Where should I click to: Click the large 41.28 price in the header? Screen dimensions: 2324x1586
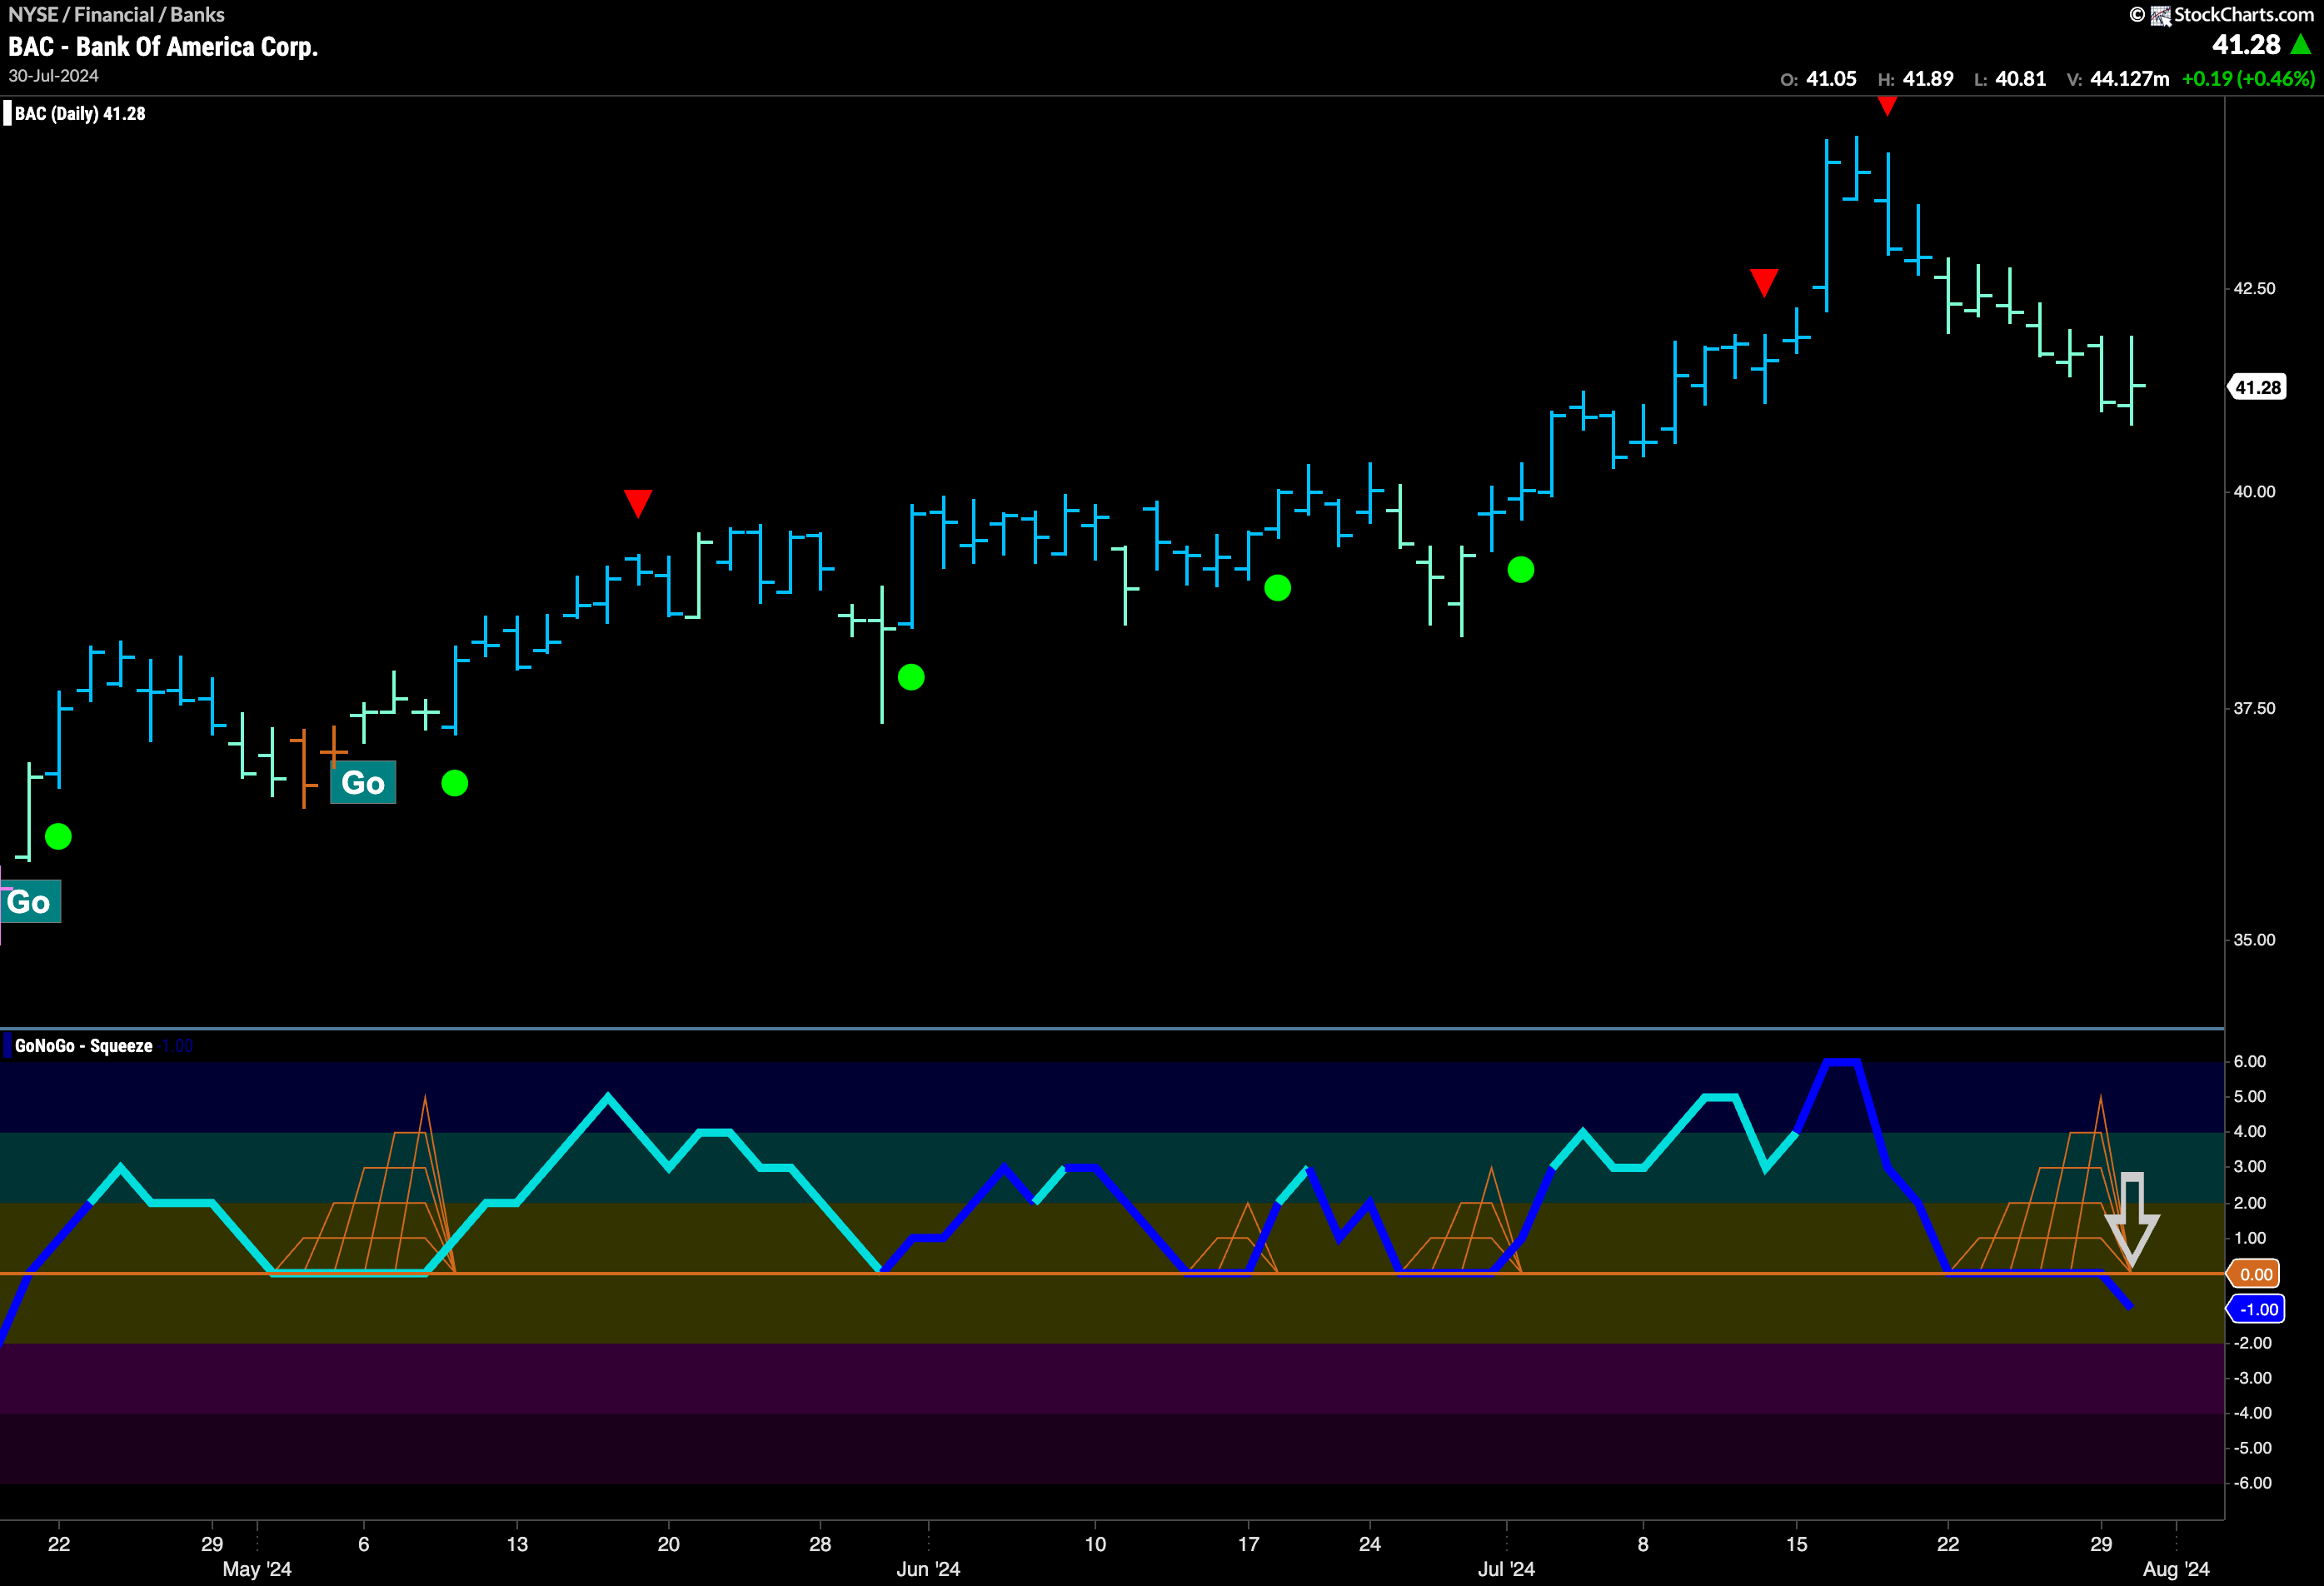(x=2246, y=44)
